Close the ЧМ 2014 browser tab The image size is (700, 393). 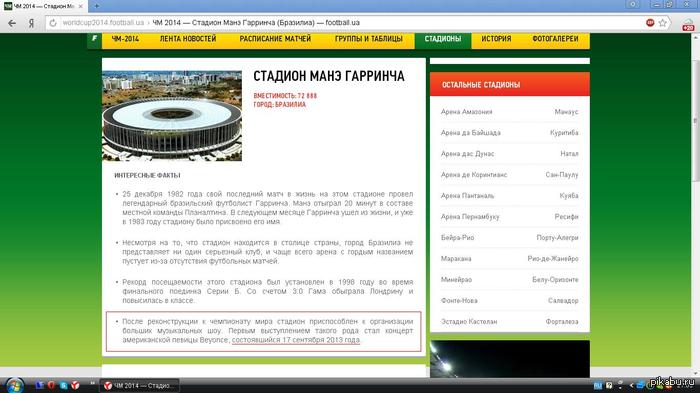(x=81, y=6)
